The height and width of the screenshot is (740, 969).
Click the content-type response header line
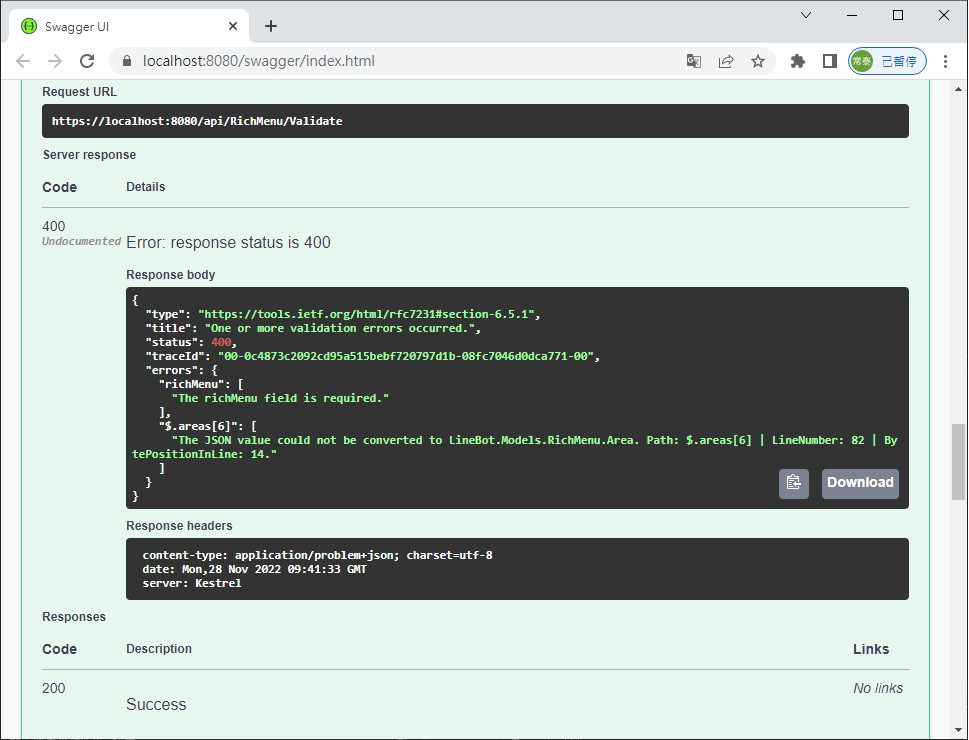click(x=318, y=555)
